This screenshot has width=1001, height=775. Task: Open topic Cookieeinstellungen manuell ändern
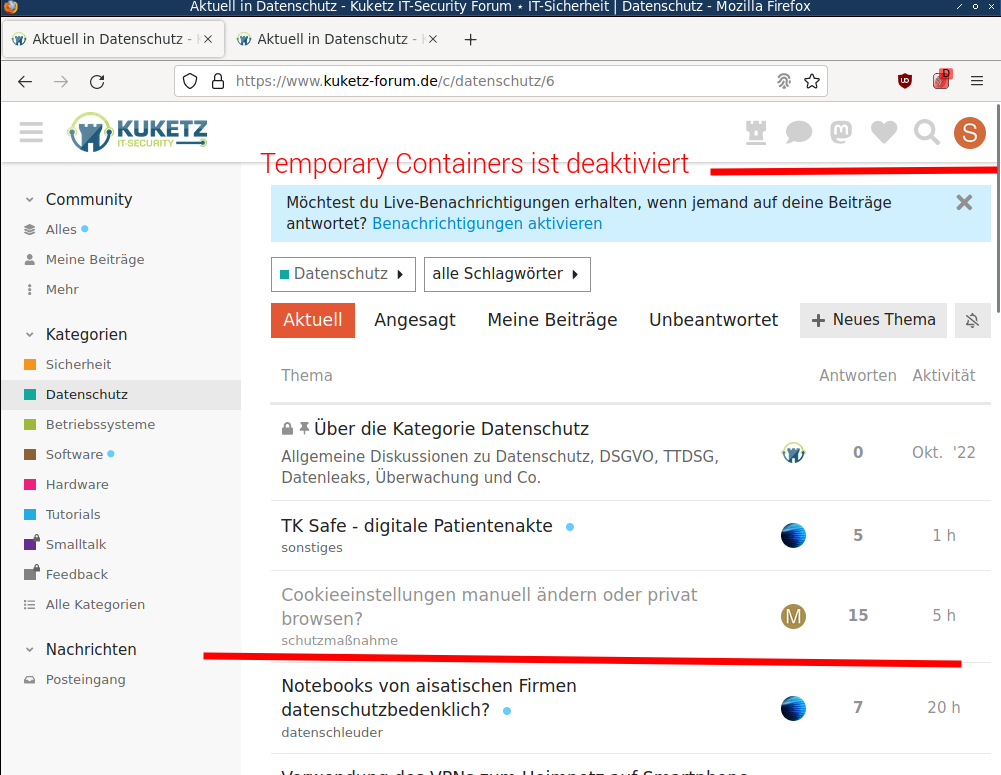pyautogui.click(x=489, y=606)
